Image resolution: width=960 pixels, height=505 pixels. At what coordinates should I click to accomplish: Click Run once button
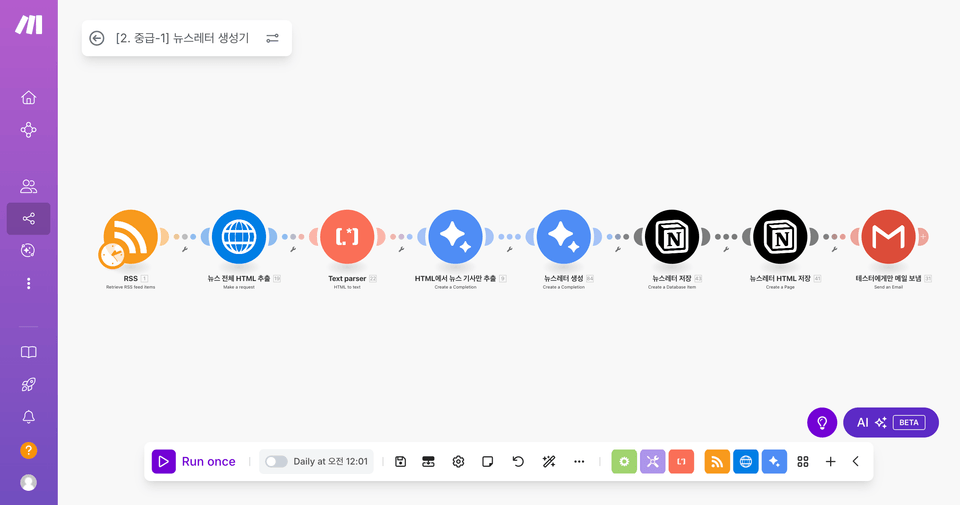click(194, 462)
